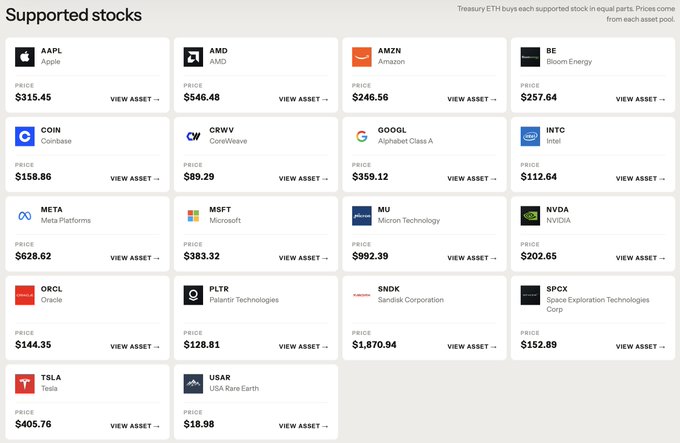Select the $144.35 Oracle price
Viewport: 680px width, 443px height.
(x=33, y=345)
